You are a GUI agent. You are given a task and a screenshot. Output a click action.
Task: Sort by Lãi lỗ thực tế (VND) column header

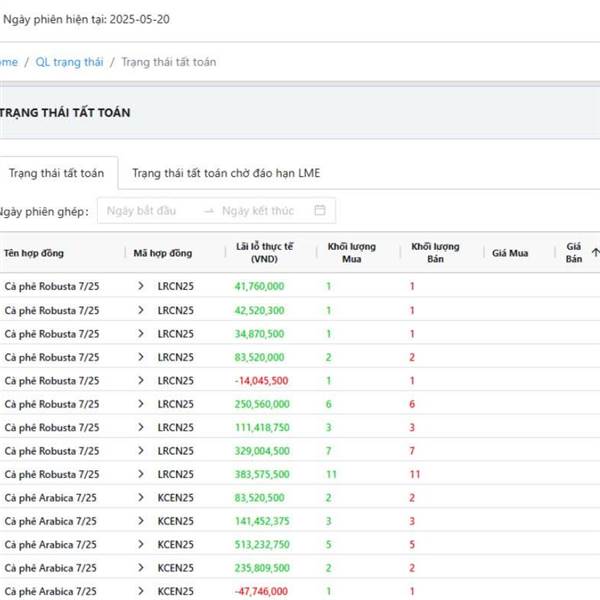pos(265,253)
